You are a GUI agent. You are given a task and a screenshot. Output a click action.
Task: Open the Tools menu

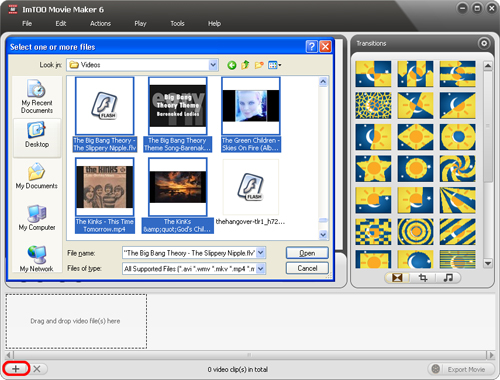[177, 24]
